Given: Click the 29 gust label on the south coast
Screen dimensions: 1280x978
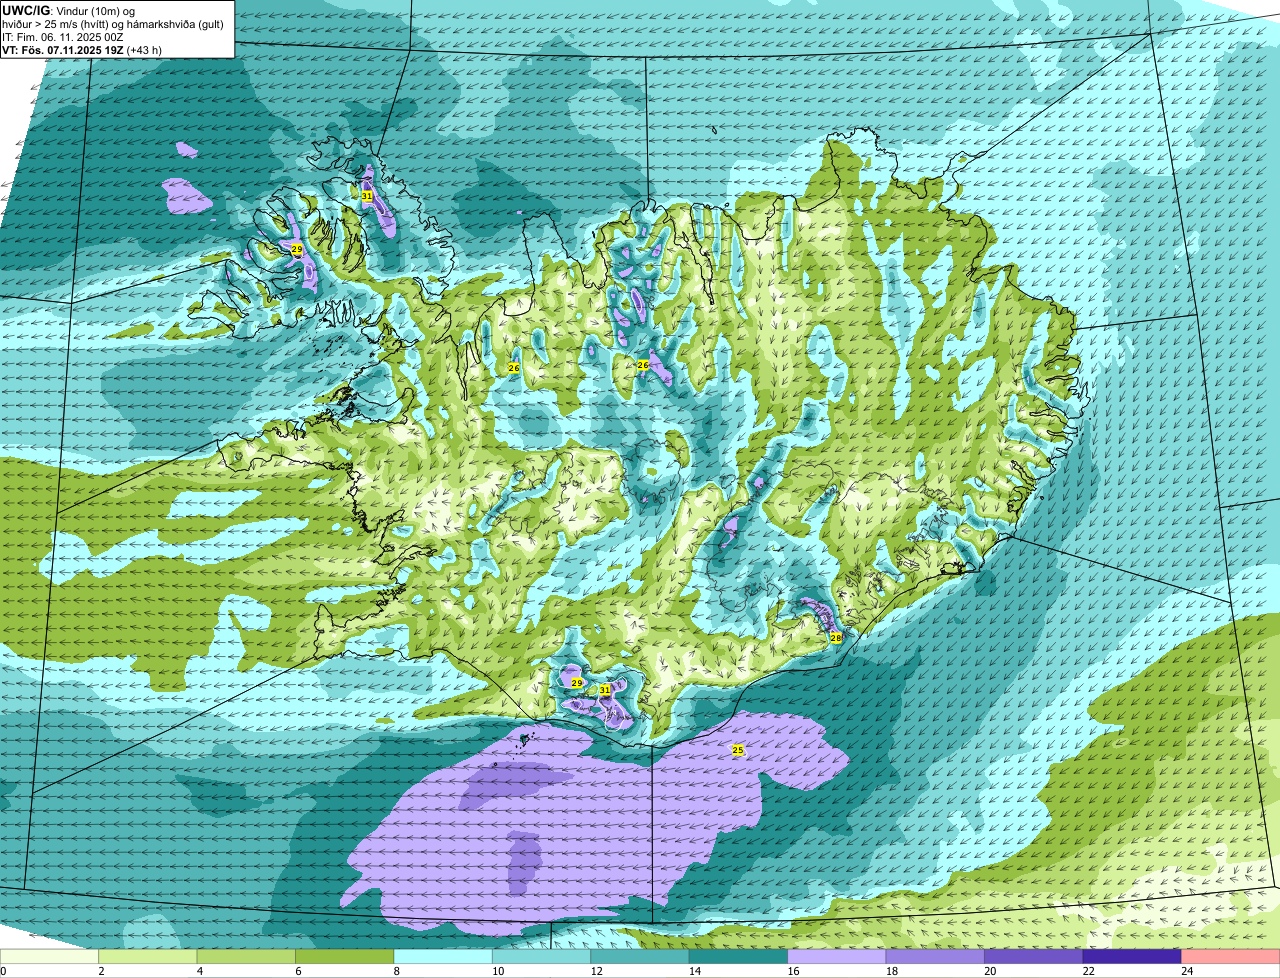Looking at the screenshot, I should click(577, 683).
